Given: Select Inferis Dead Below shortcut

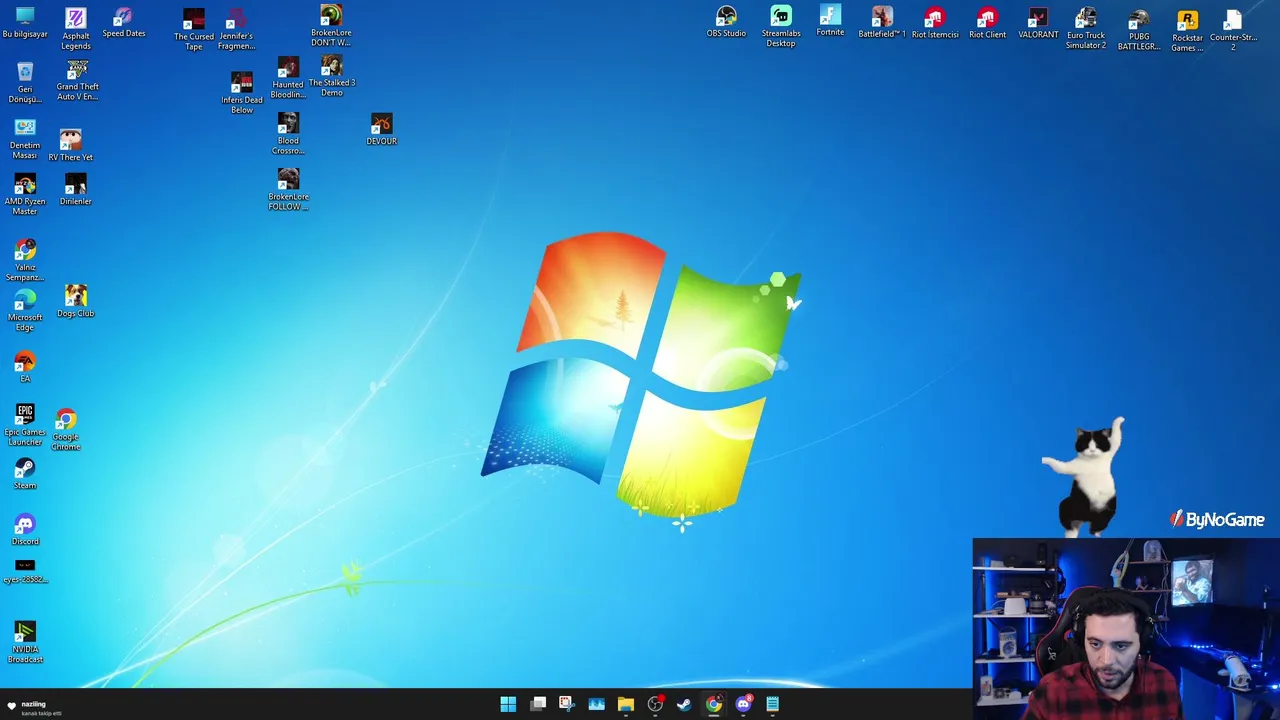Looking at the screenshot, I should click(242, 93).
